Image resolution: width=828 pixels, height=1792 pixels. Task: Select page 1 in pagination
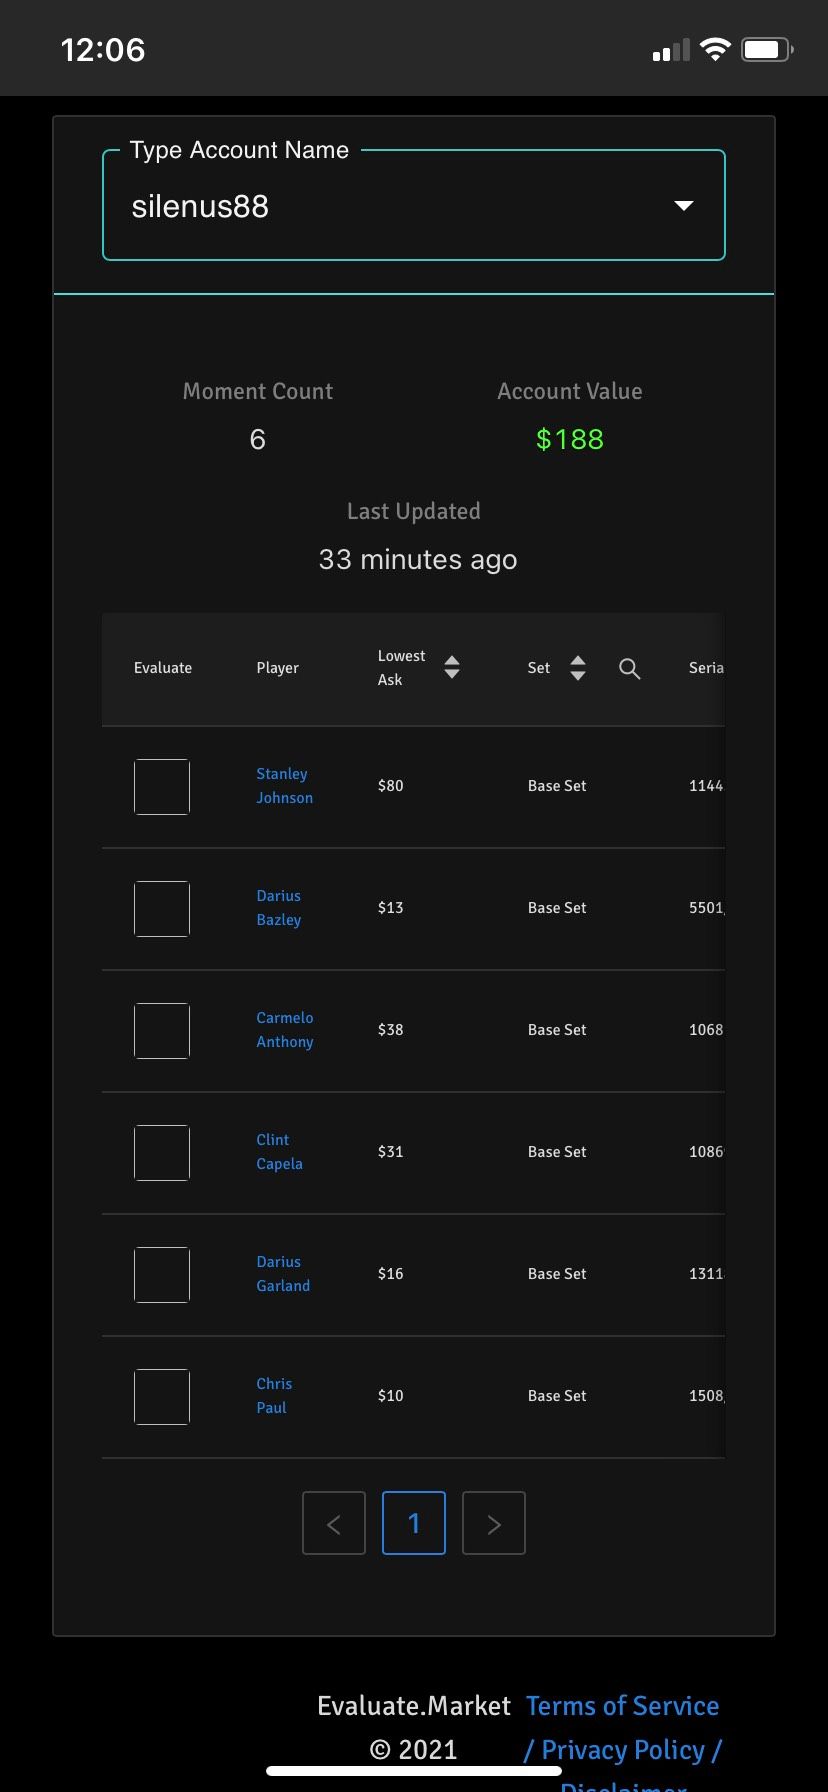(x=414, y=1523)
